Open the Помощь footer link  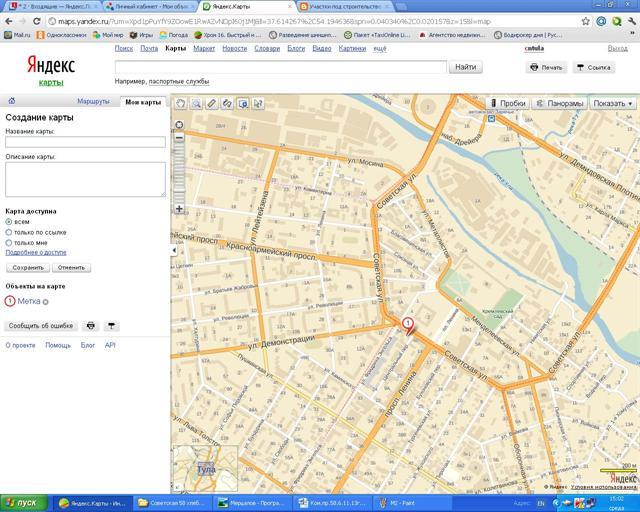(x=58, y=345)
